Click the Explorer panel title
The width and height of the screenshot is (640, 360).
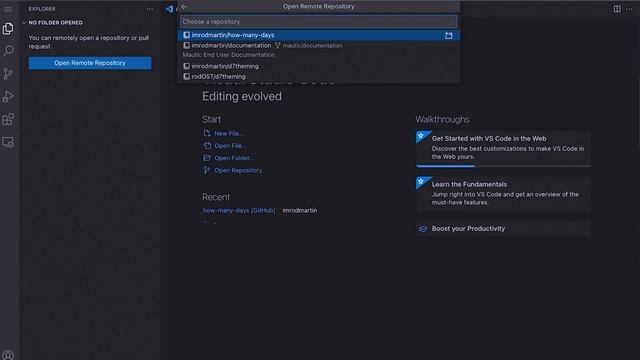click(42, 9)
